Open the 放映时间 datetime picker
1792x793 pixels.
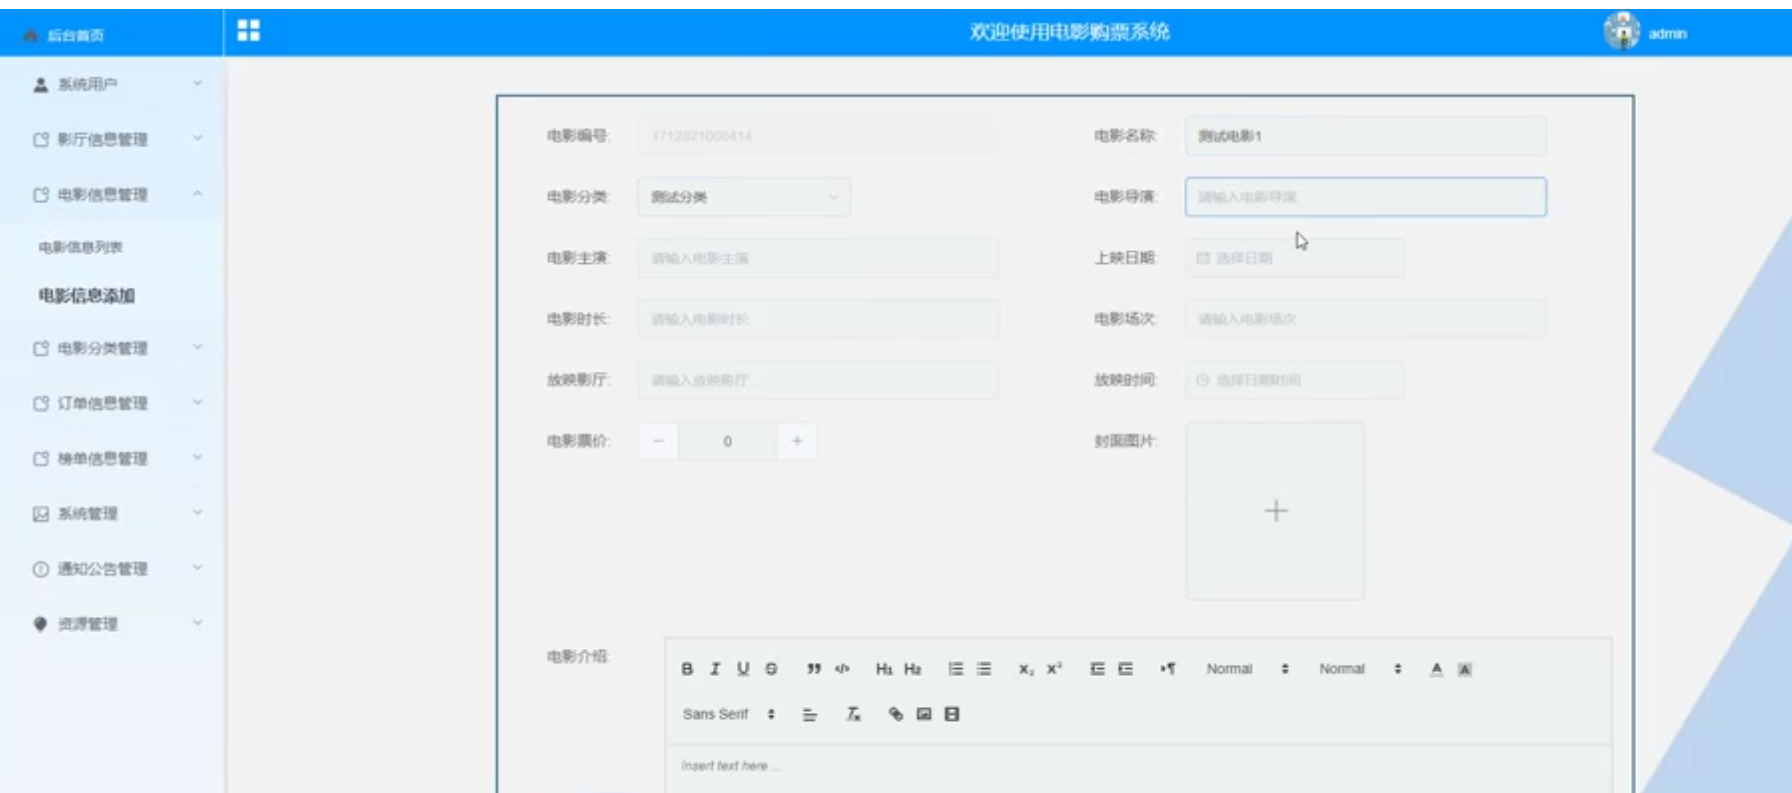[1295, 380]
